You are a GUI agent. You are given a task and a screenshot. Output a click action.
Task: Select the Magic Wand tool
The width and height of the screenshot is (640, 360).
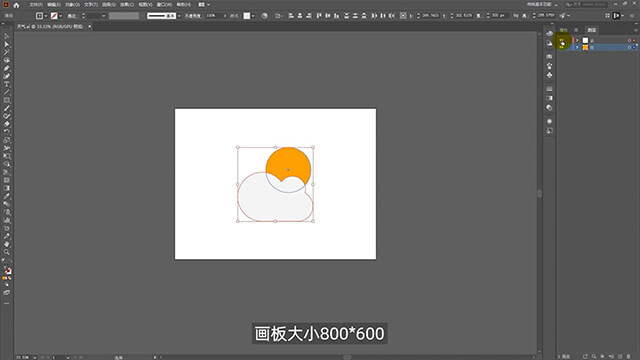[x=7, y=52]
